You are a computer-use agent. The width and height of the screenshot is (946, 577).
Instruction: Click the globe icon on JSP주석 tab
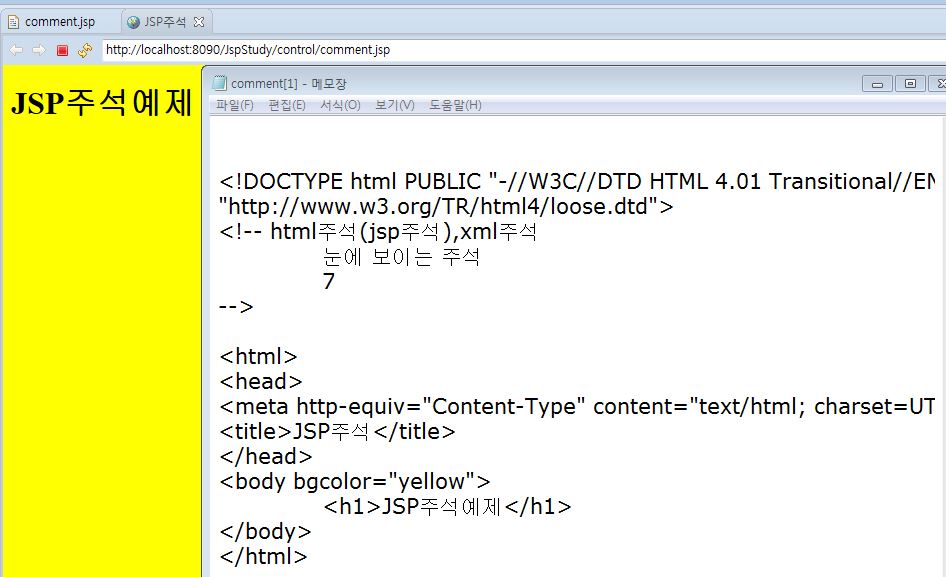[x=133, y=22]
